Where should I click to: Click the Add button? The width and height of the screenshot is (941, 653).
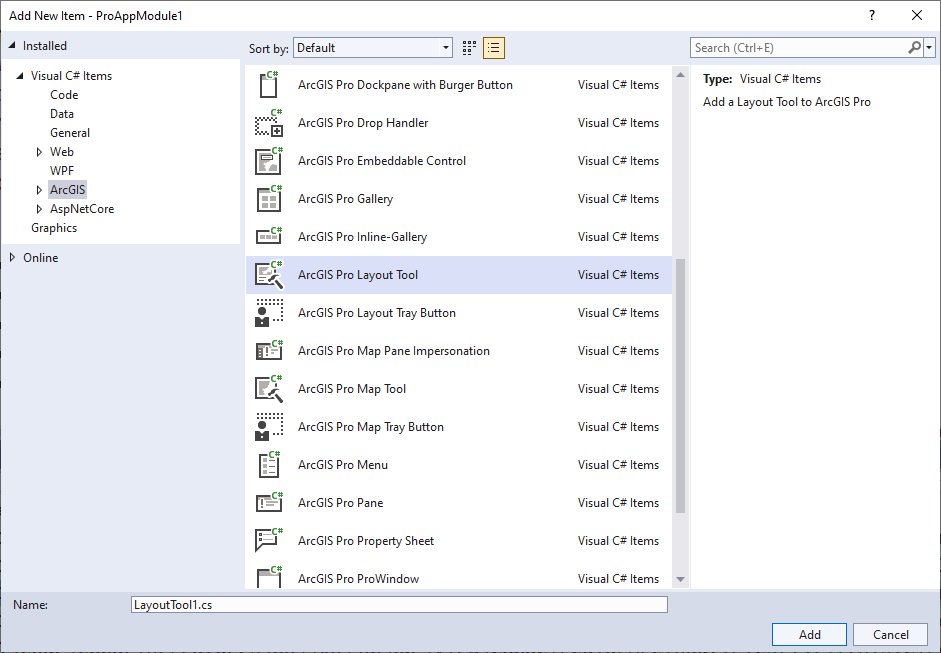point(808,634)
